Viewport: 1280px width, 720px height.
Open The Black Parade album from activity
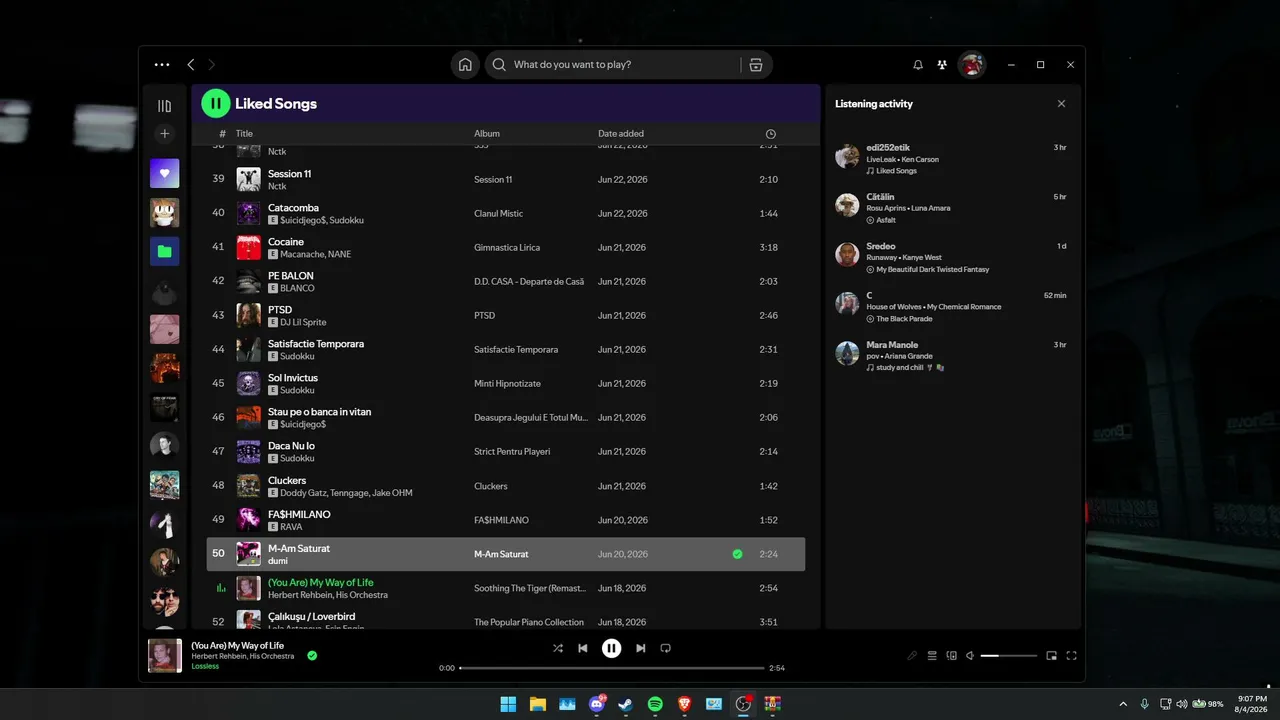(x=904, y=319)
